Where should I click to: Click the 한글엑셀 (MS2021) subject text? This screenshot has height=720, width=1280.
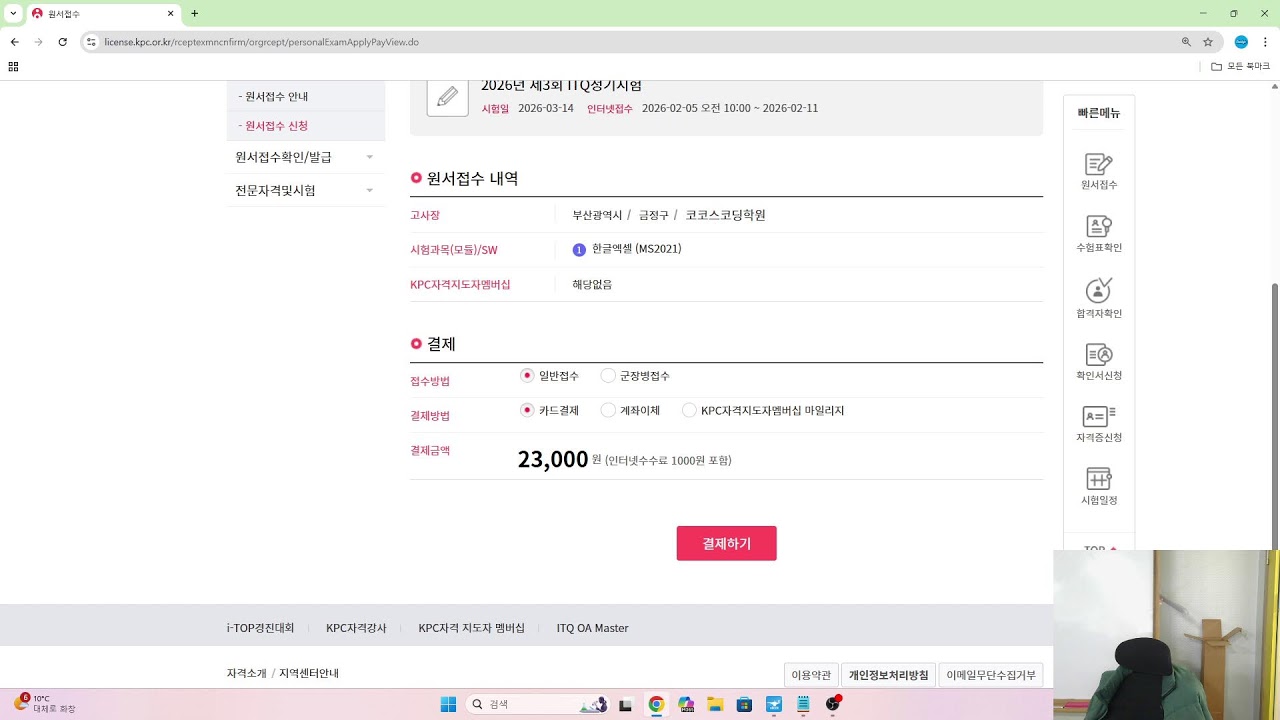coord(636,249)
